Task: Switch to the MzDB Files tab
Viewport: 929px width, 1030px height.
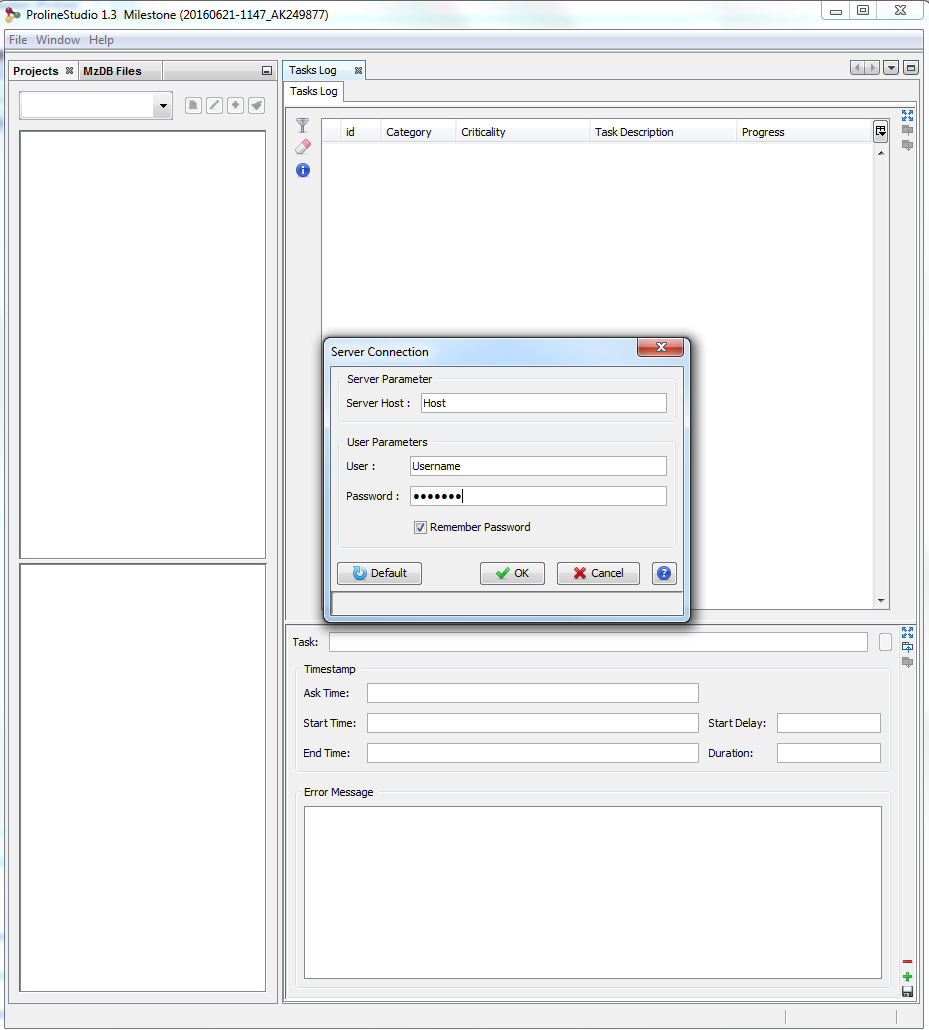Action: [112, 71]
